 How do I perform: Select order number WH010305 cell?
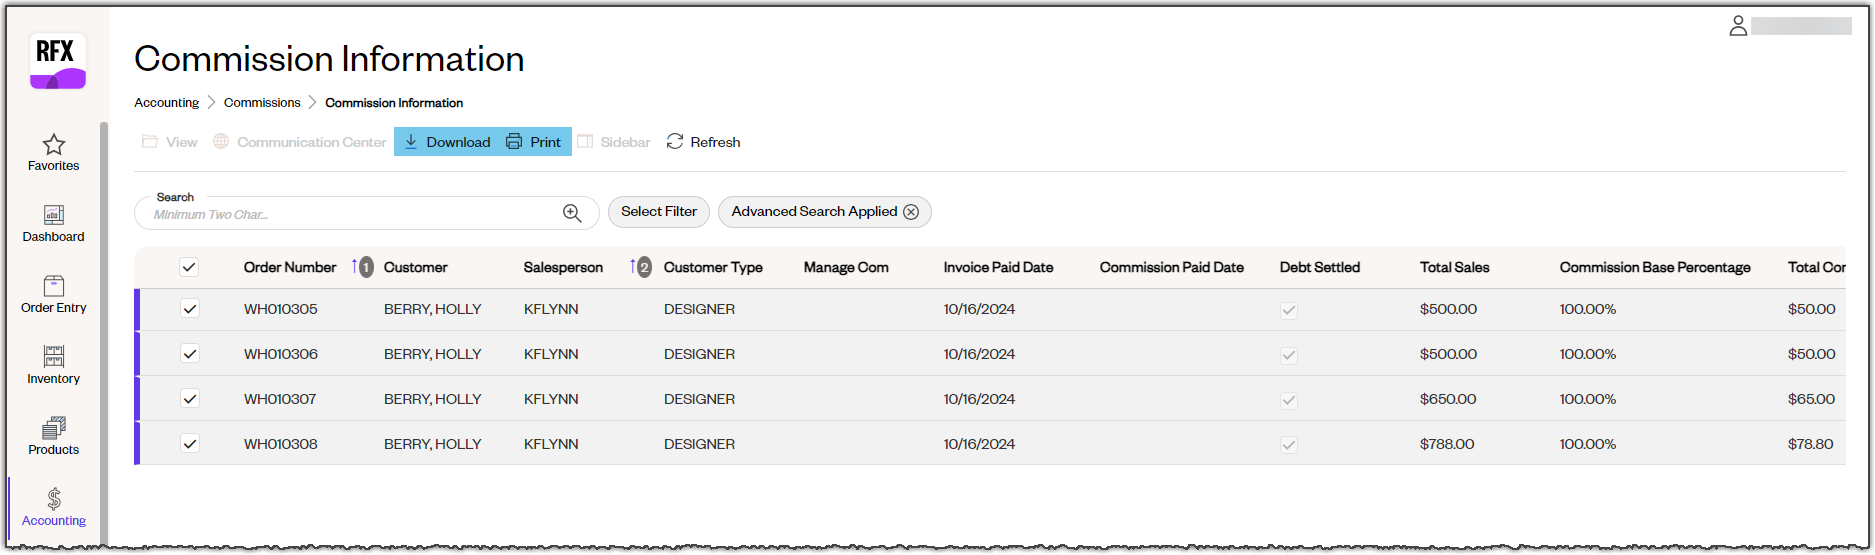coord(281,309)
